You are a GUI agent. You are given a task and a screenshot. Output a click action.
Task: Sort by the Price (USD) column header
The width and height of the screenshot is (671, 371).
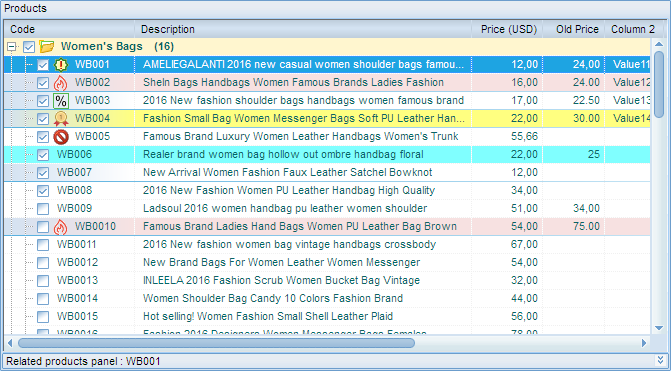(x=508, y=29)
